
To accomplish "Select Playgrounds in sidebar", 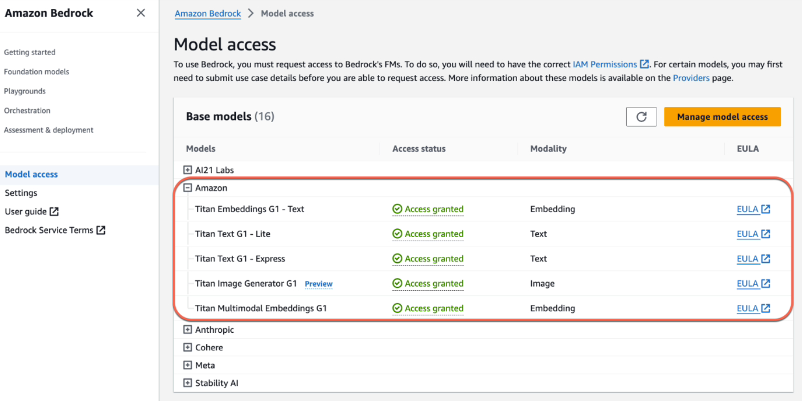I will tap(25, 91).
